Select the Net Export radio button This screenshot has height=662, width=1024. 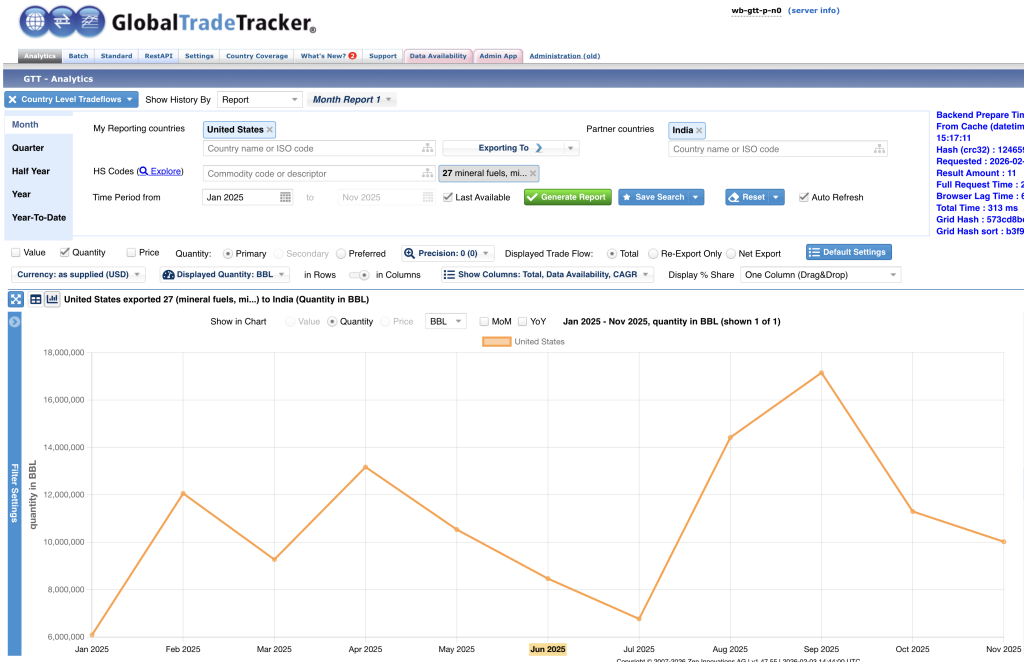pos(731,254)
